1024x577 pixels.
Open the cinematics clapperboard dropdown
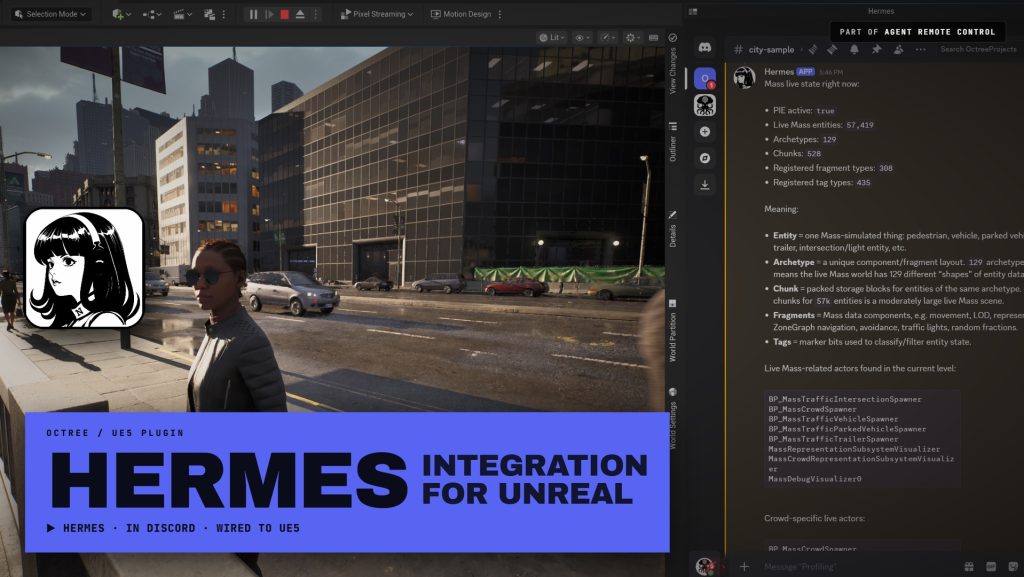coord(182,14)
